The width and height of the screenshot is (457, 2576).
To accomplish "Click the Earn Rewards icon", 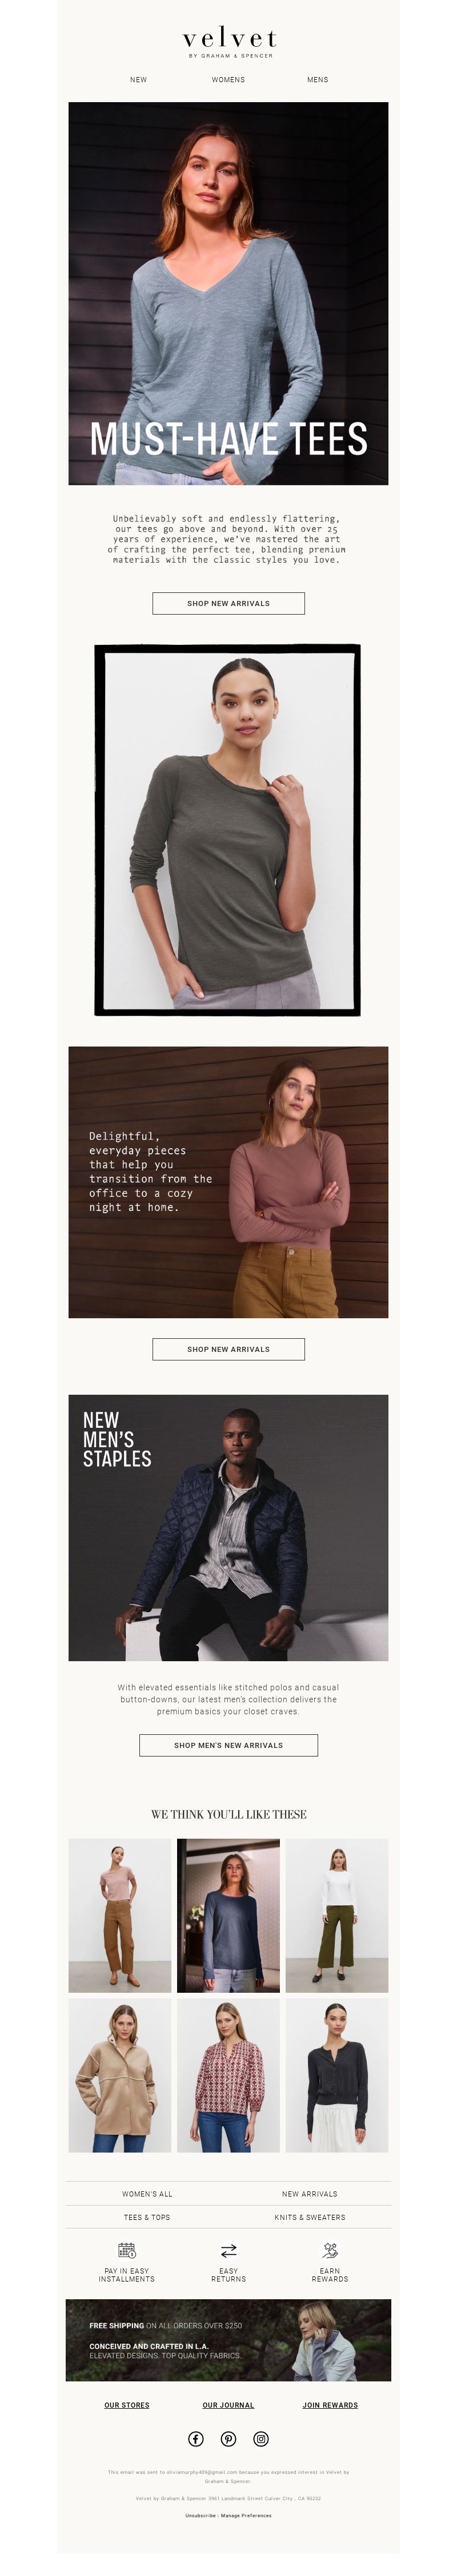I will (330, 2251).
